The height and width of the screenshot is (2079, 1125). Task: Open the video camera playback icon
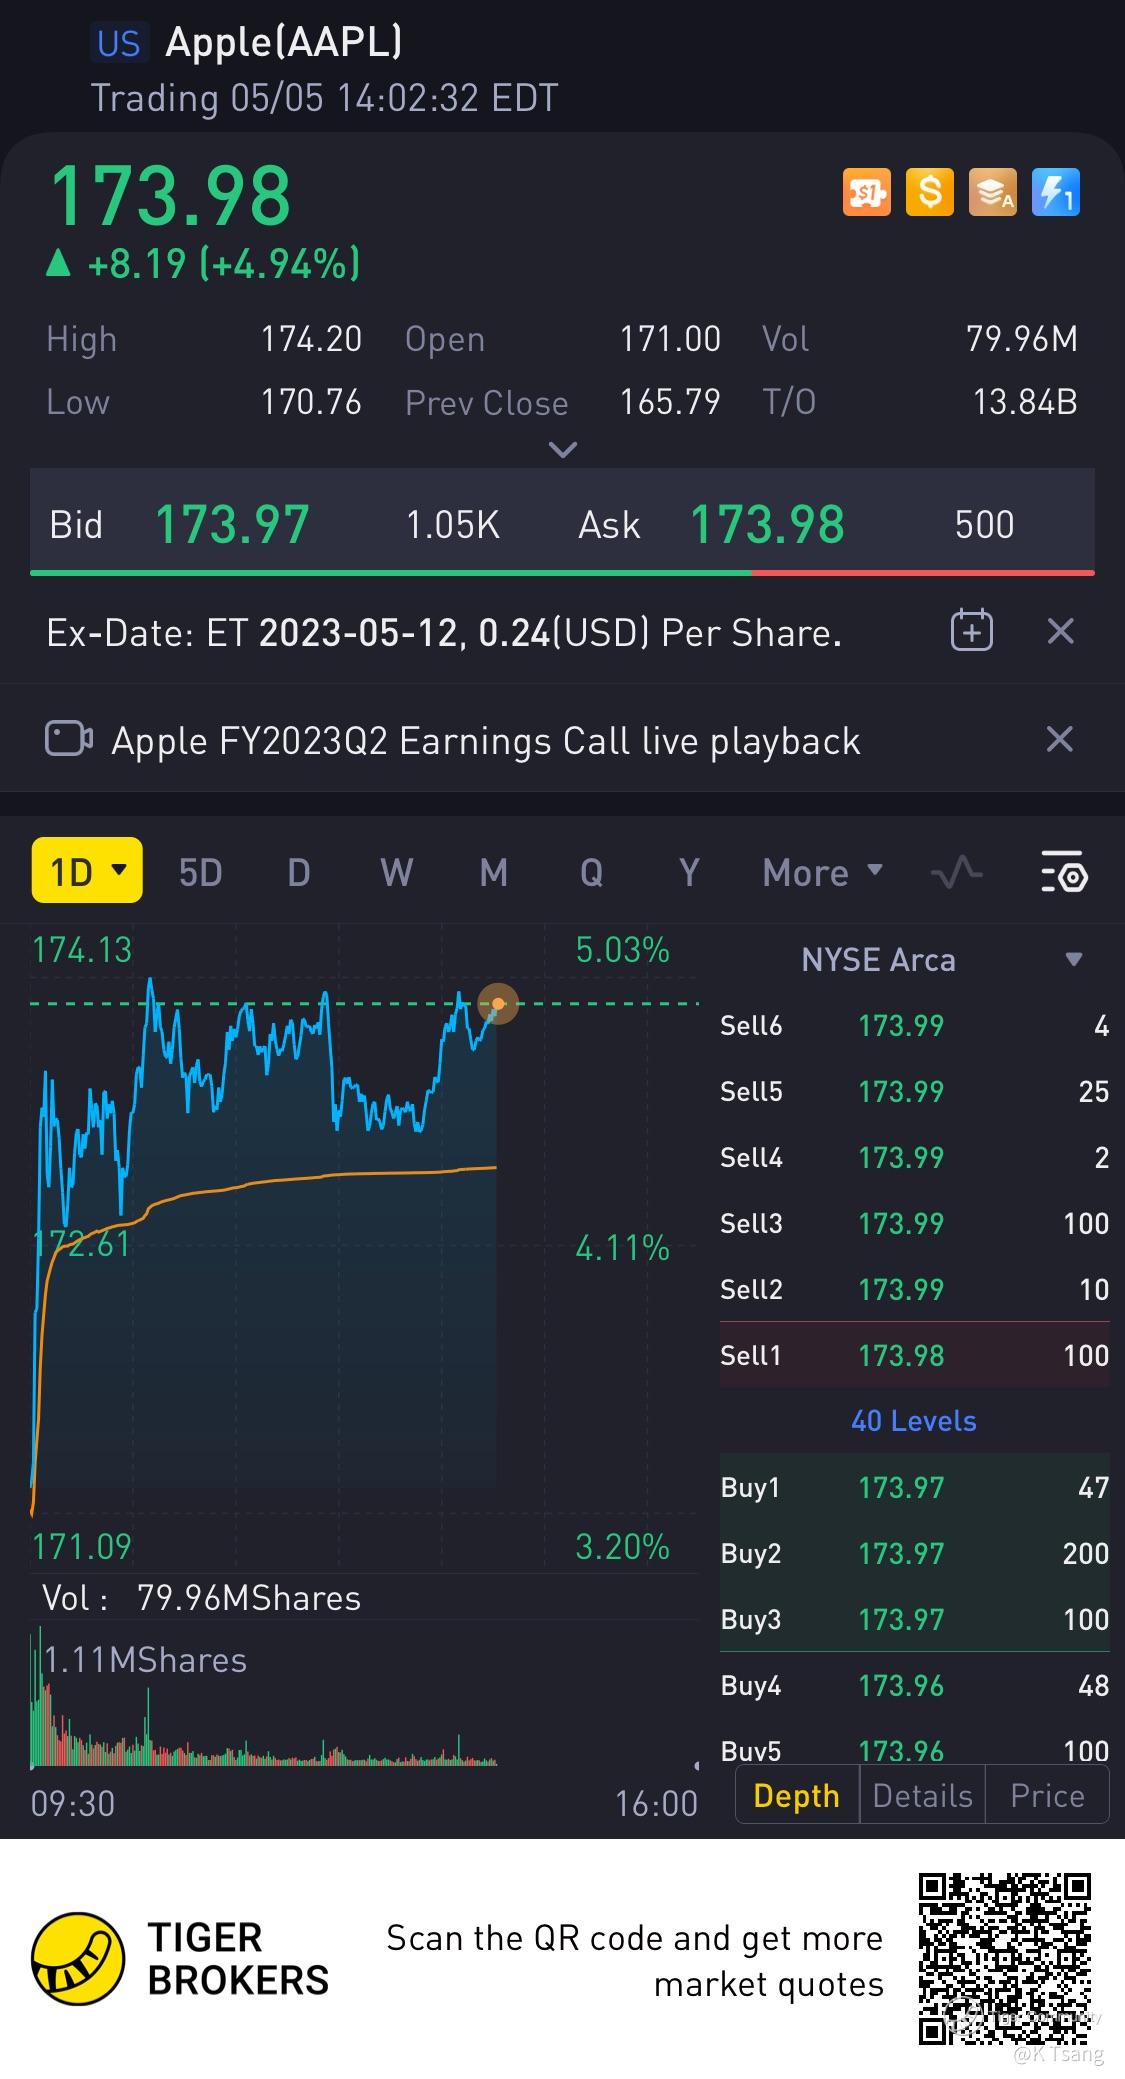pyautogui.click(x=69, y=739)
